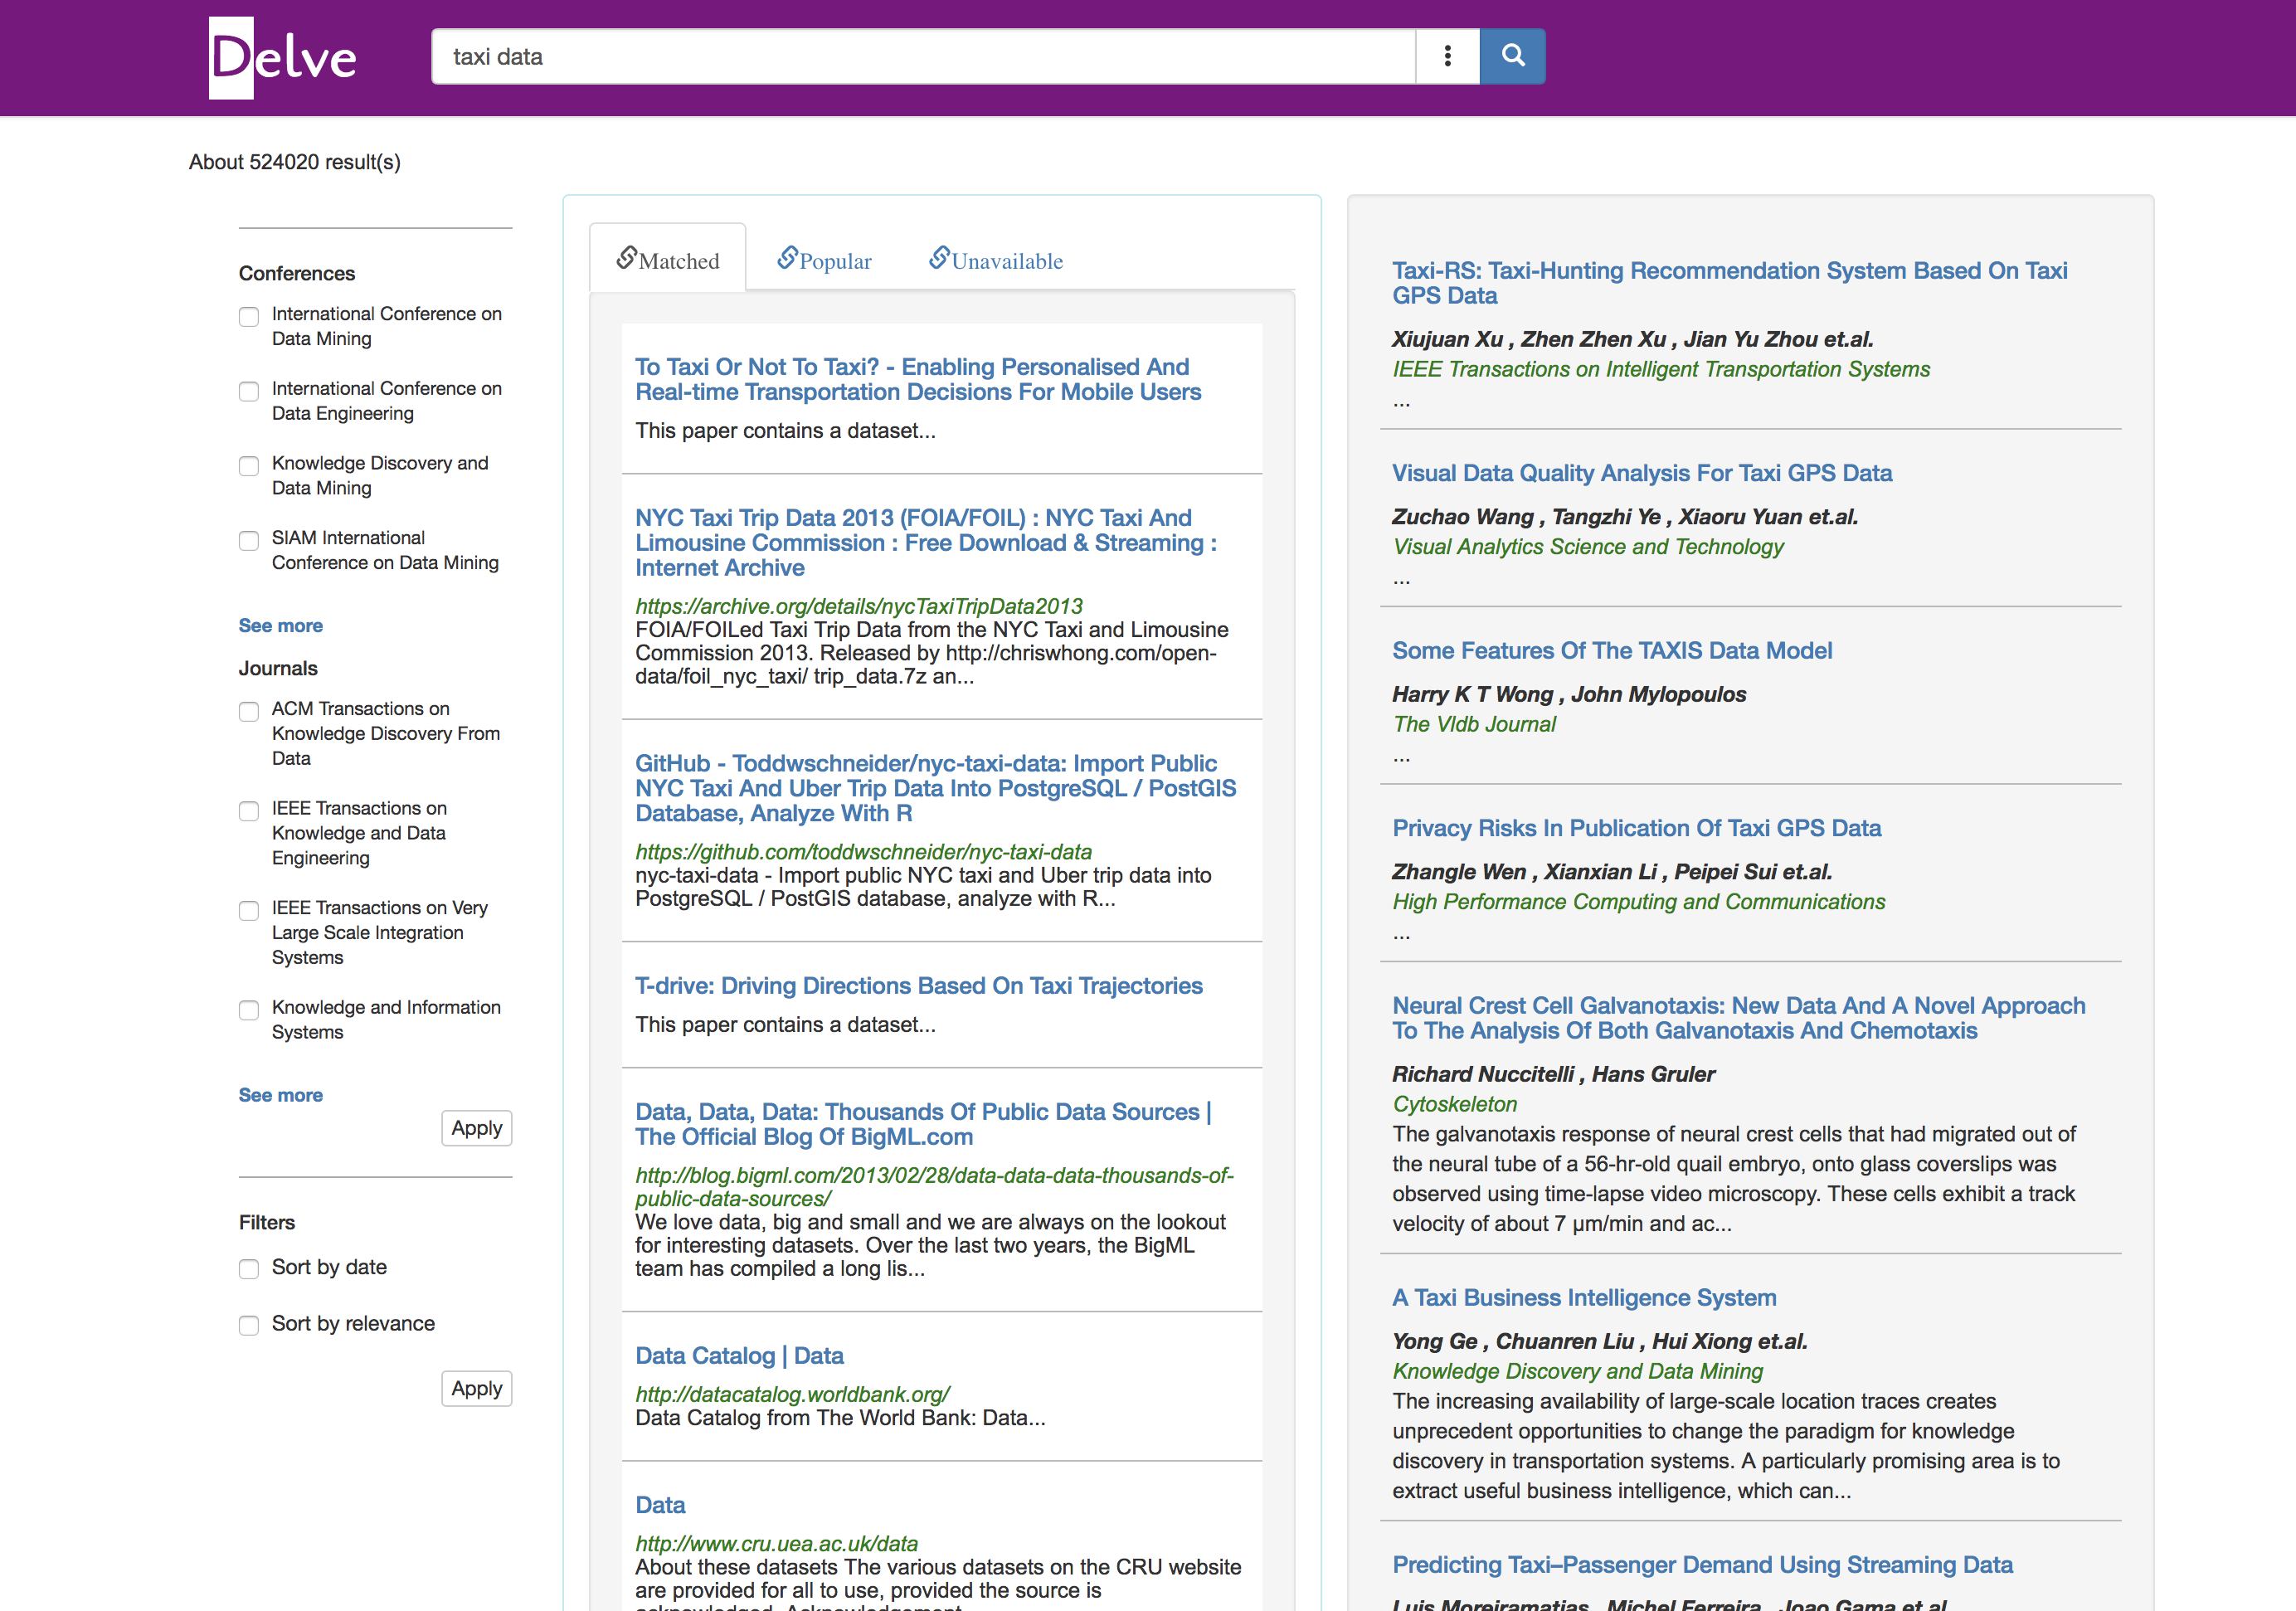Open the three-dot search options menu

(1447, 56)
